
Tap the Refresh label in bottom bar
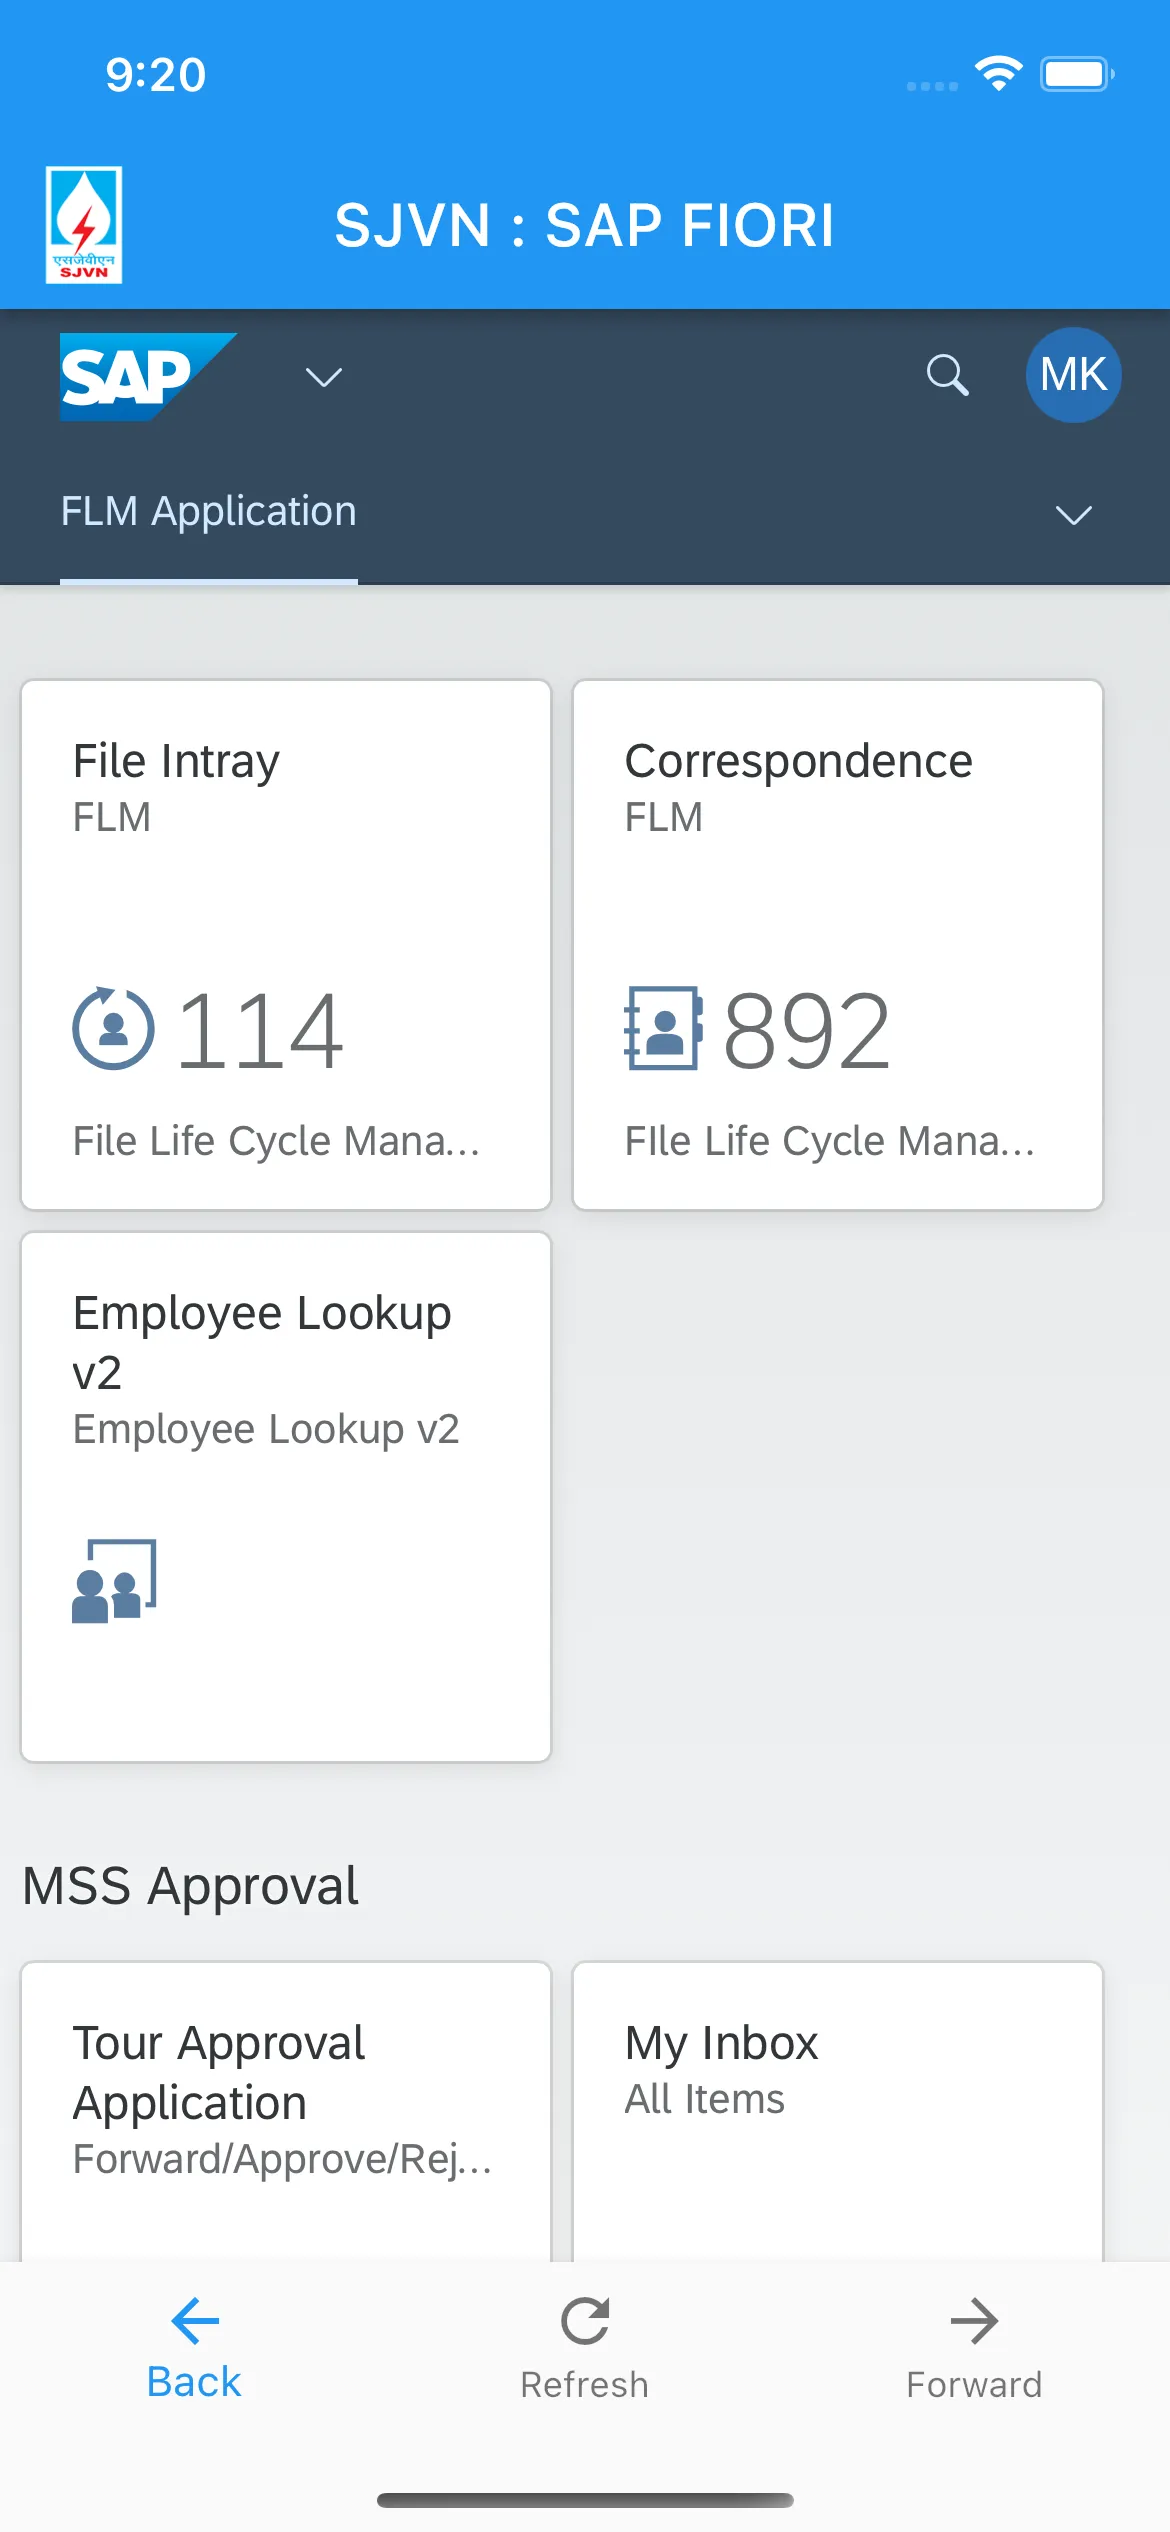click(585, 2385)
